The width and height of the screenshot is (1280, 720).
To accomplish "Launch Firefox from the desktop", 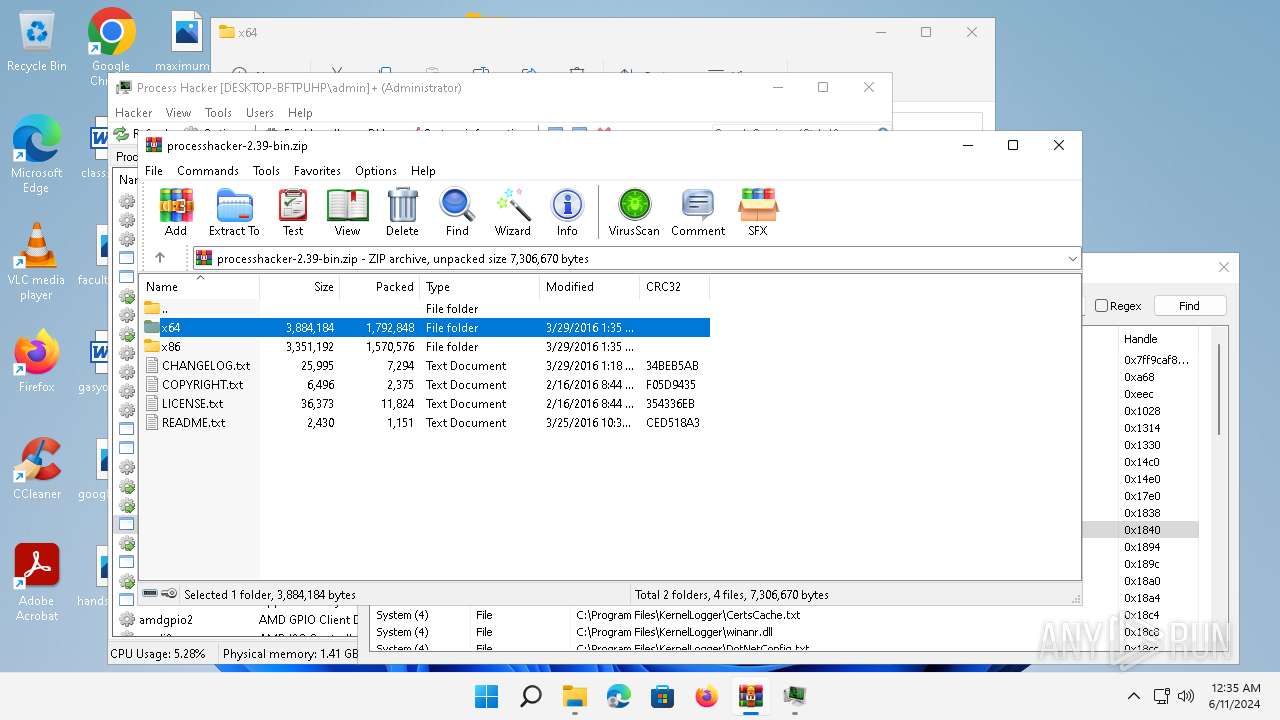I will (36, 361).
